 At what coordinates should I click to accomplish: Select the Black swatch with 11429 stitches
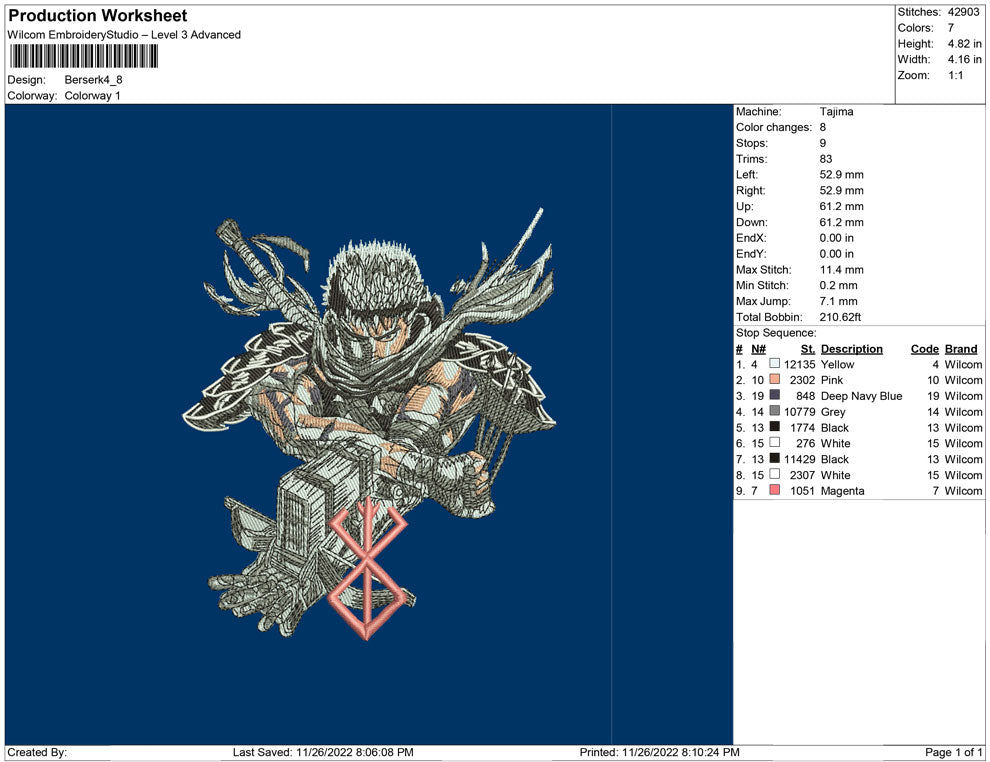(x=774, y=459)
